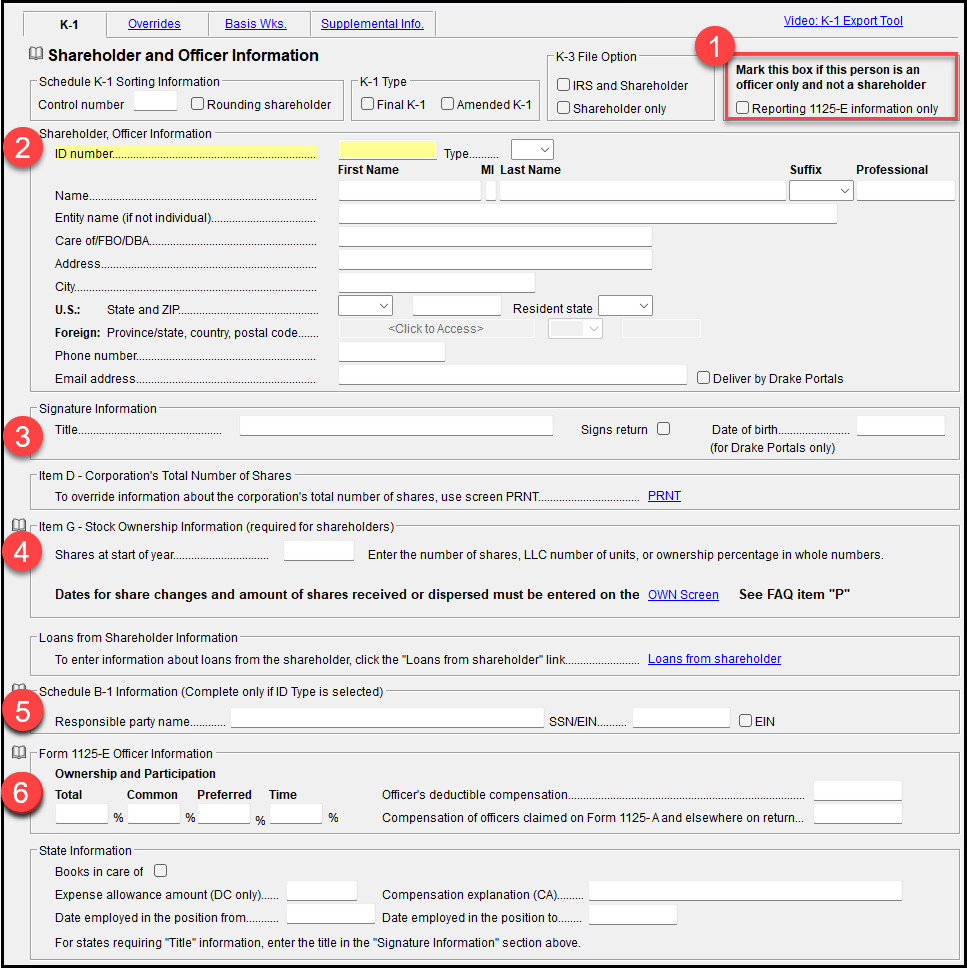Focus the Responsible party name field
The width and height of the screenshot is (967, 968).
point(387,717)
